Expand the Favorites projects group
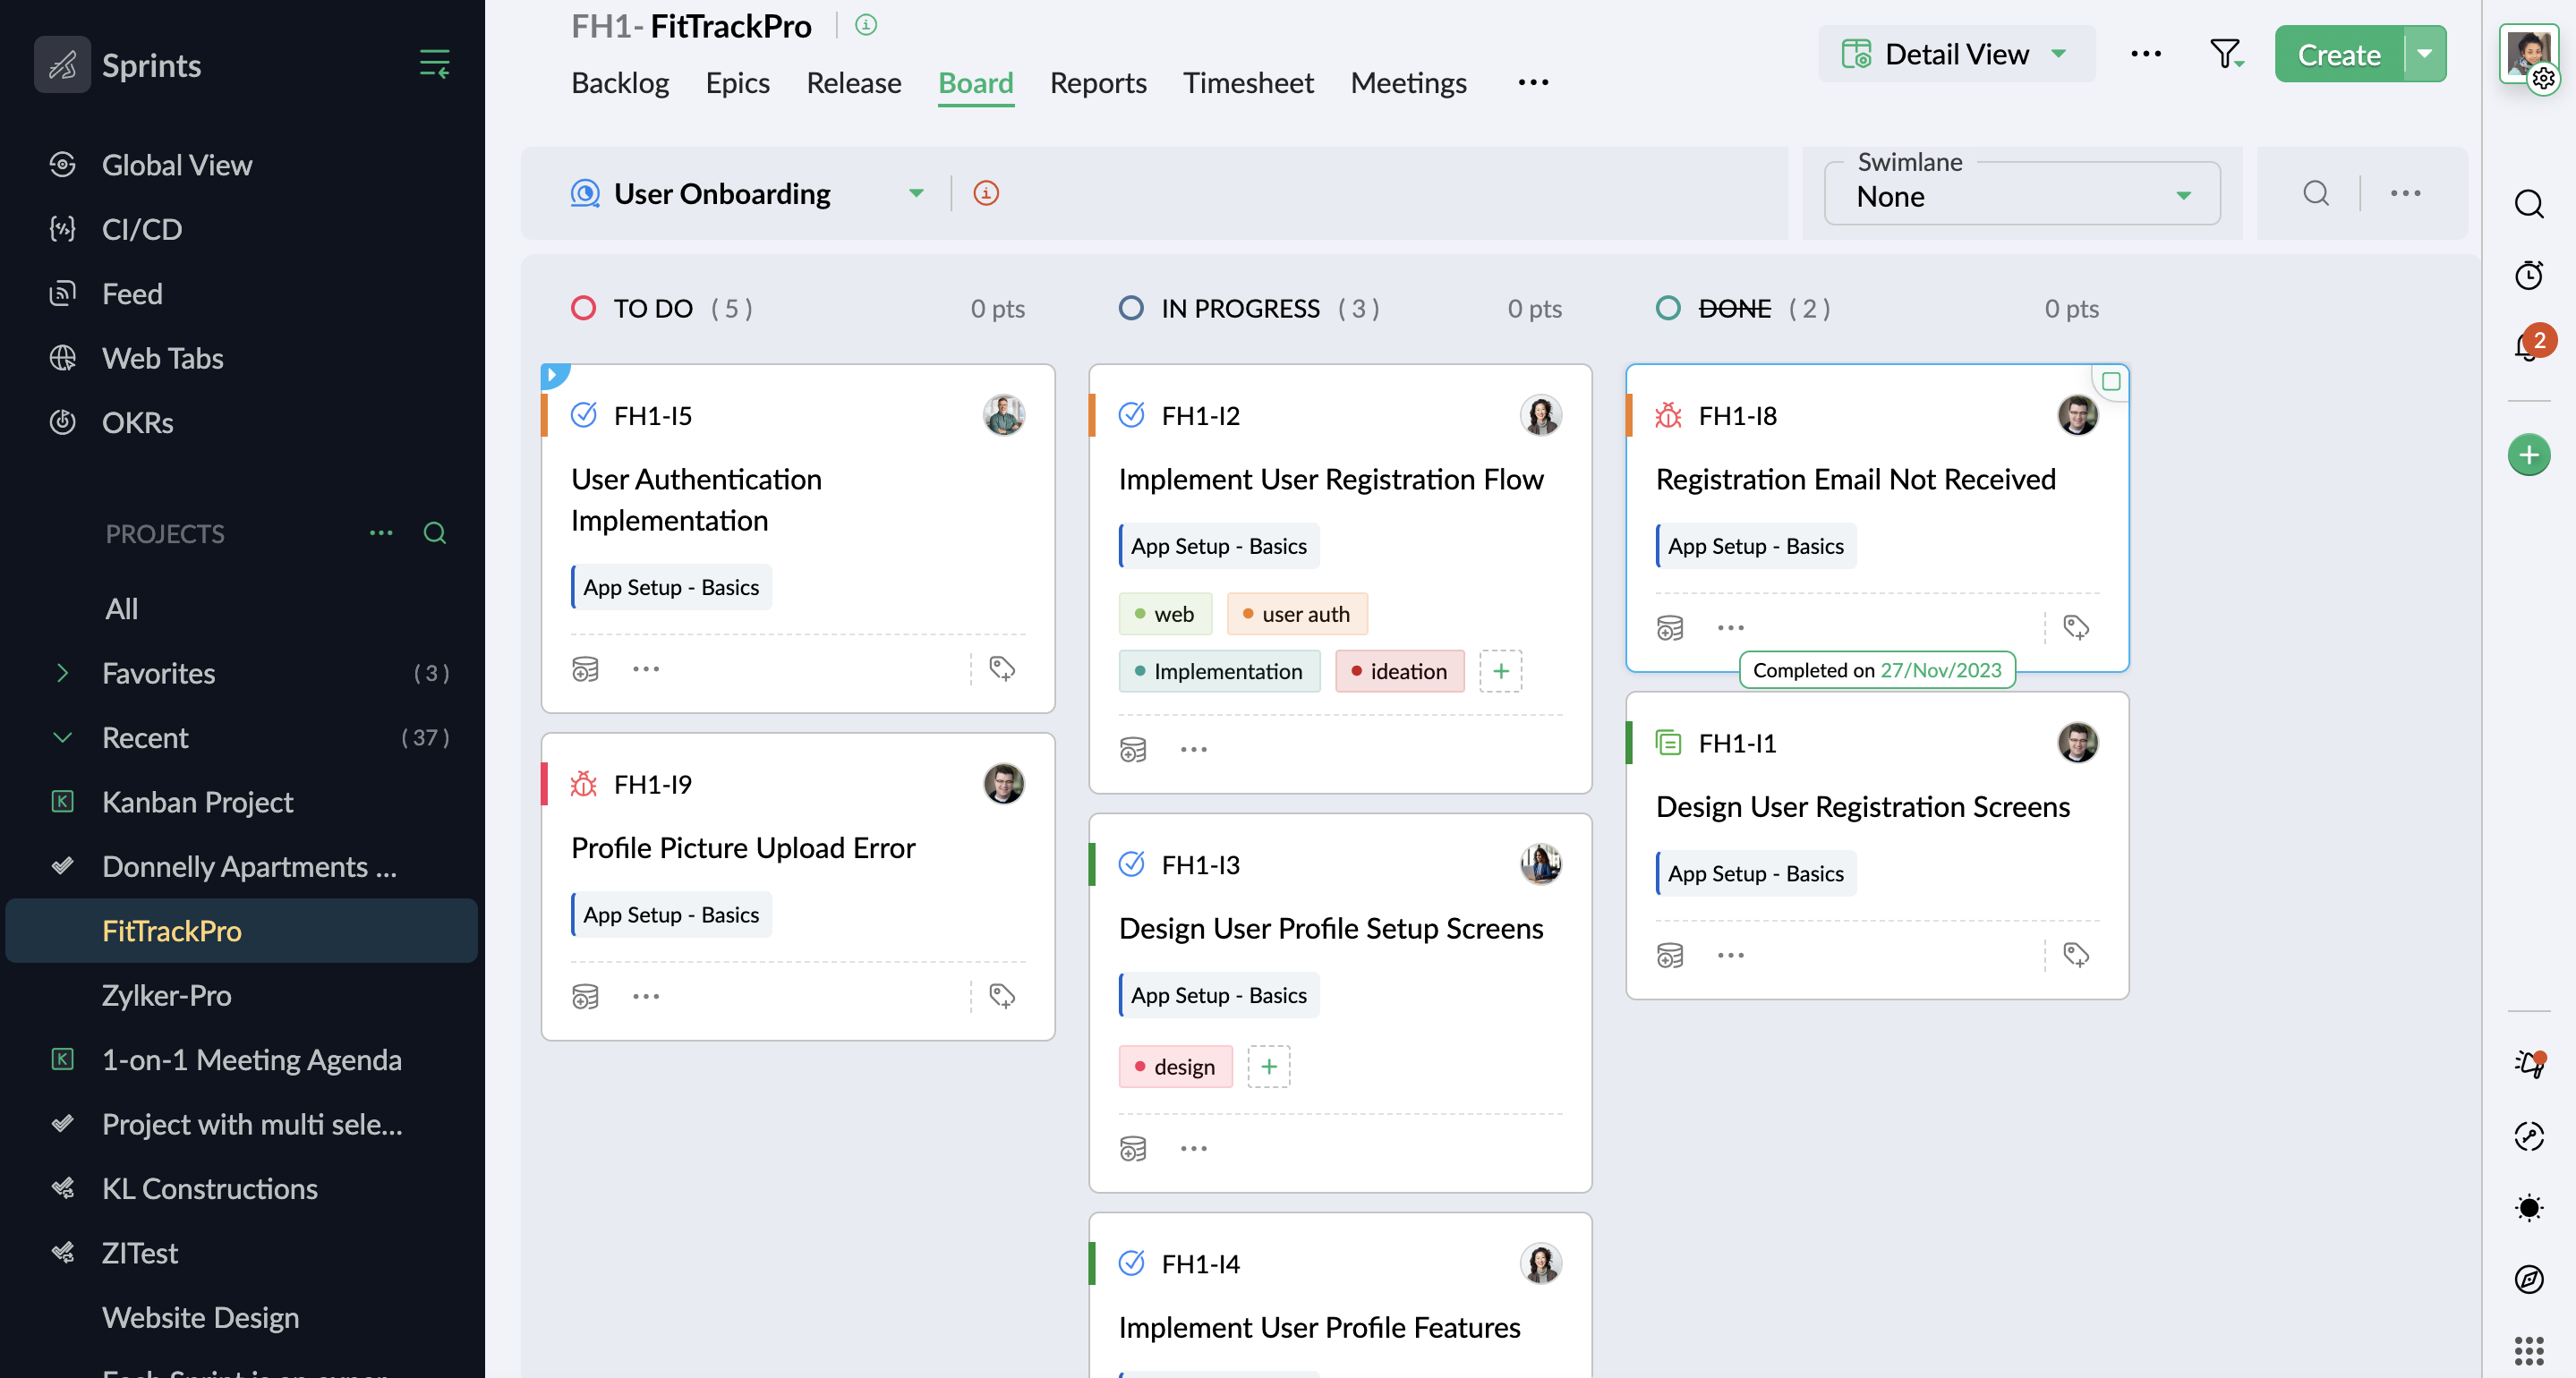The width and height of the screenshot is (2576, 1378). pyautogui.click(x=62, y=673)
